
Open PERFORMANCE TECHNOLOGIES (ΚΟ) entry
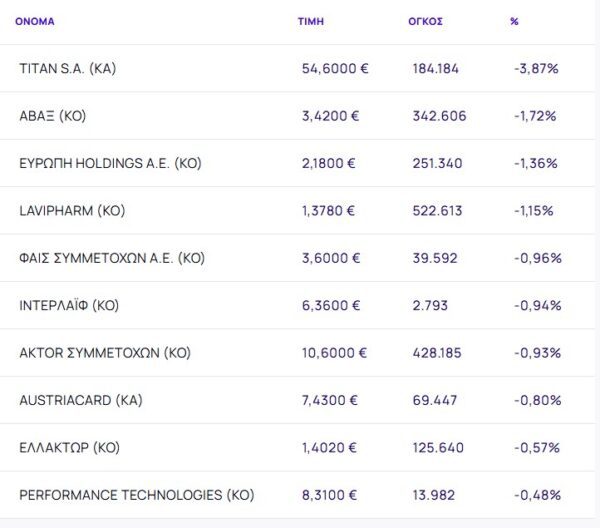(136, 495)
